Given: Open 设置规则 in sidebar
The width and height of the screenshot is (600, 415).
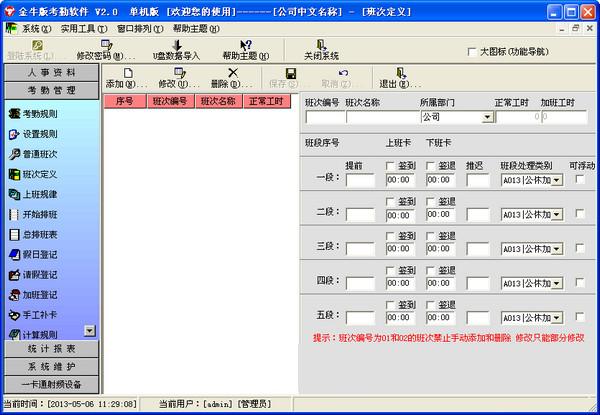Looking at the screenshot, I should [x=33, y=134].
